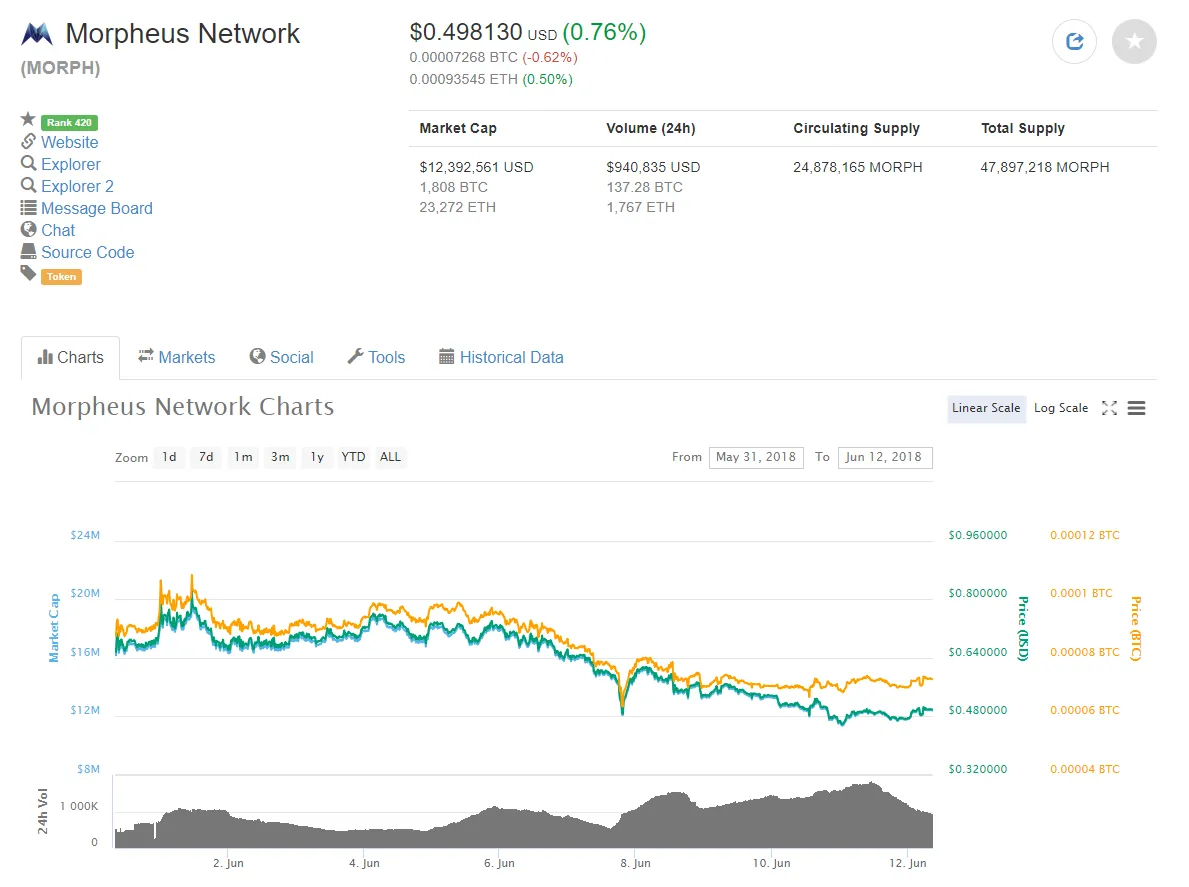Select Log Scale for the chart
This screenshot has height=887, width=1189.
coord(1061,409)
